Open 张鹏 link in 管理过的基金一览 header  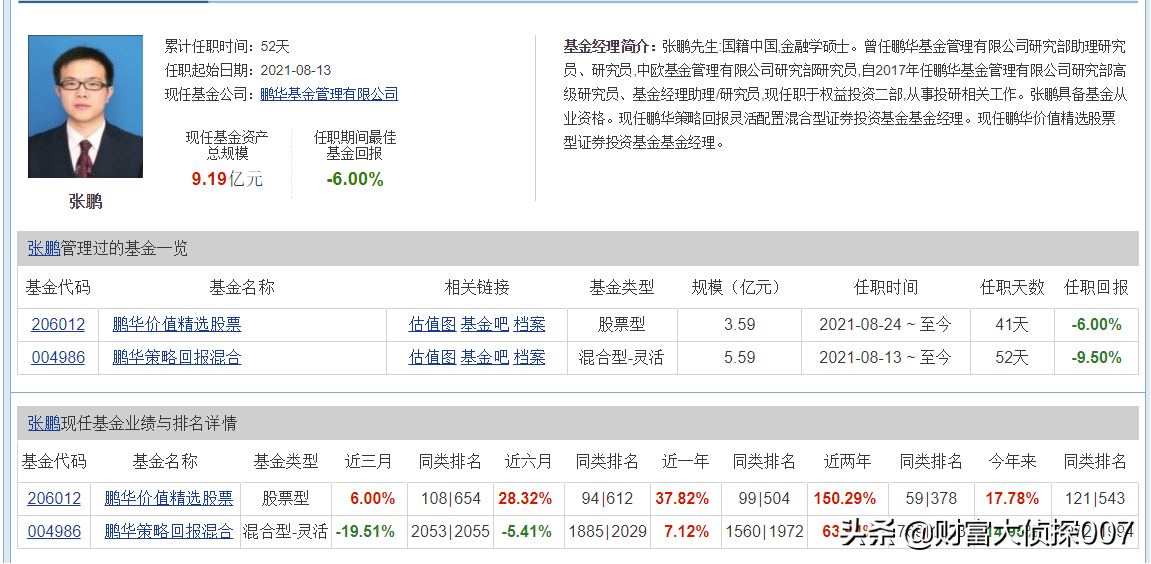point(44,248)
